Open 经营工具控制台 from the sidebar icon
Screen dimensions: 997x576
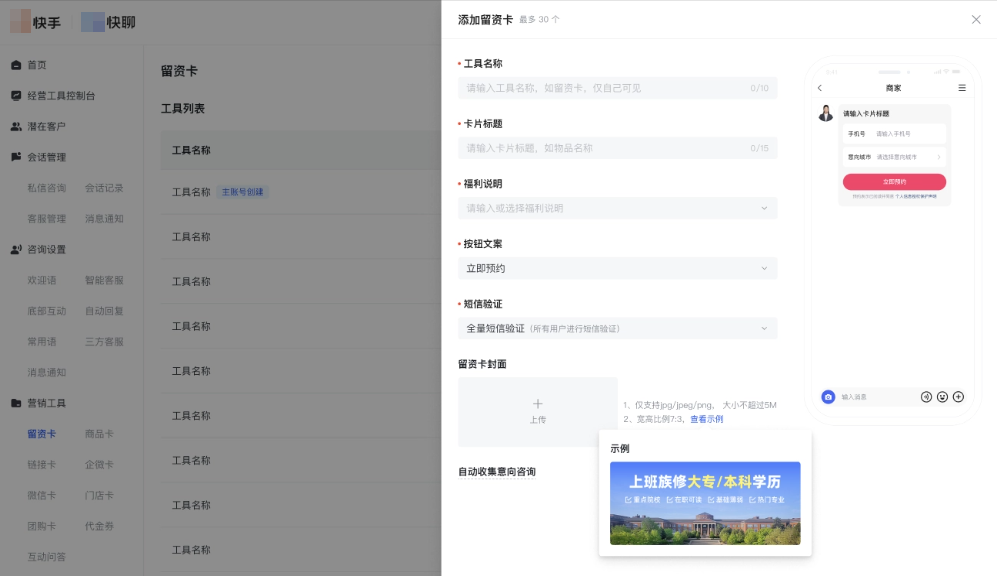coord(14,97)
